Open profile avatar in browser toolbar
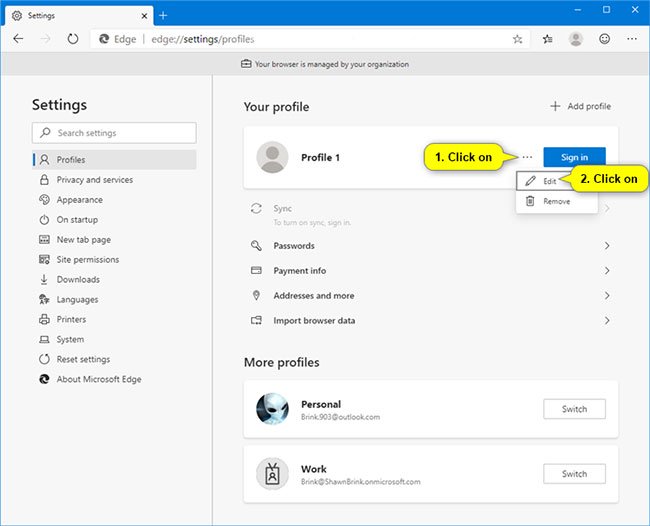This screenshot has height=526, width=650. coord(576,39)
